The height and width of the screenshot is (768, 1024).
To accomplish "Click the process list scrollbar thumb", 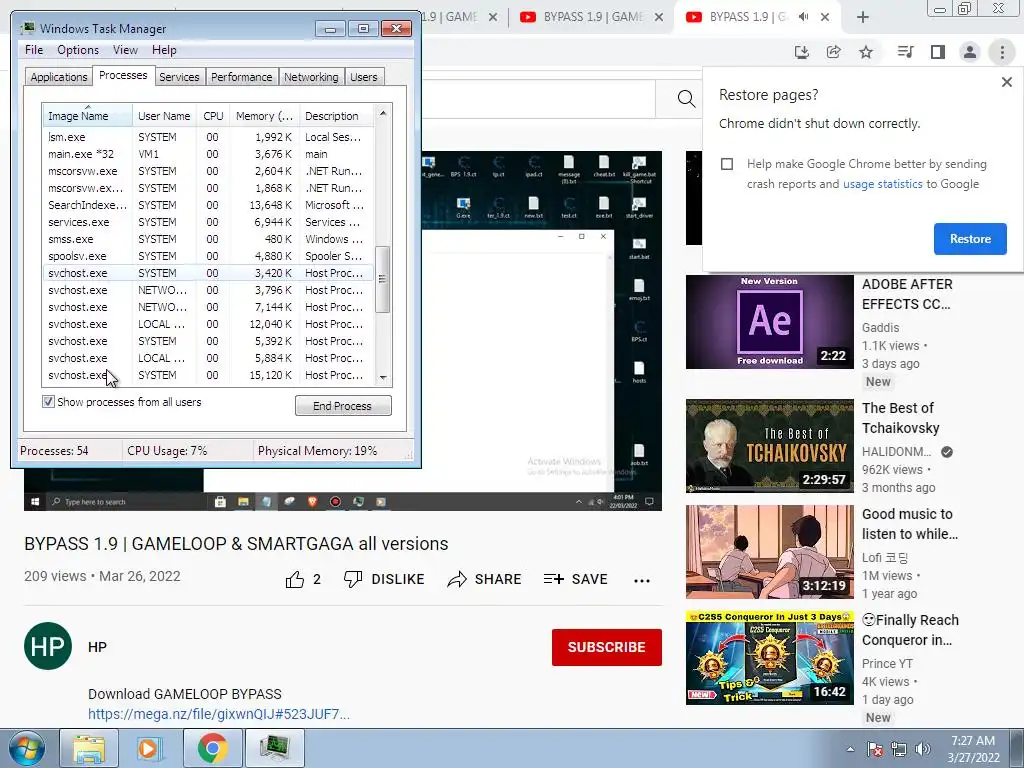I will tap(383, 280).
